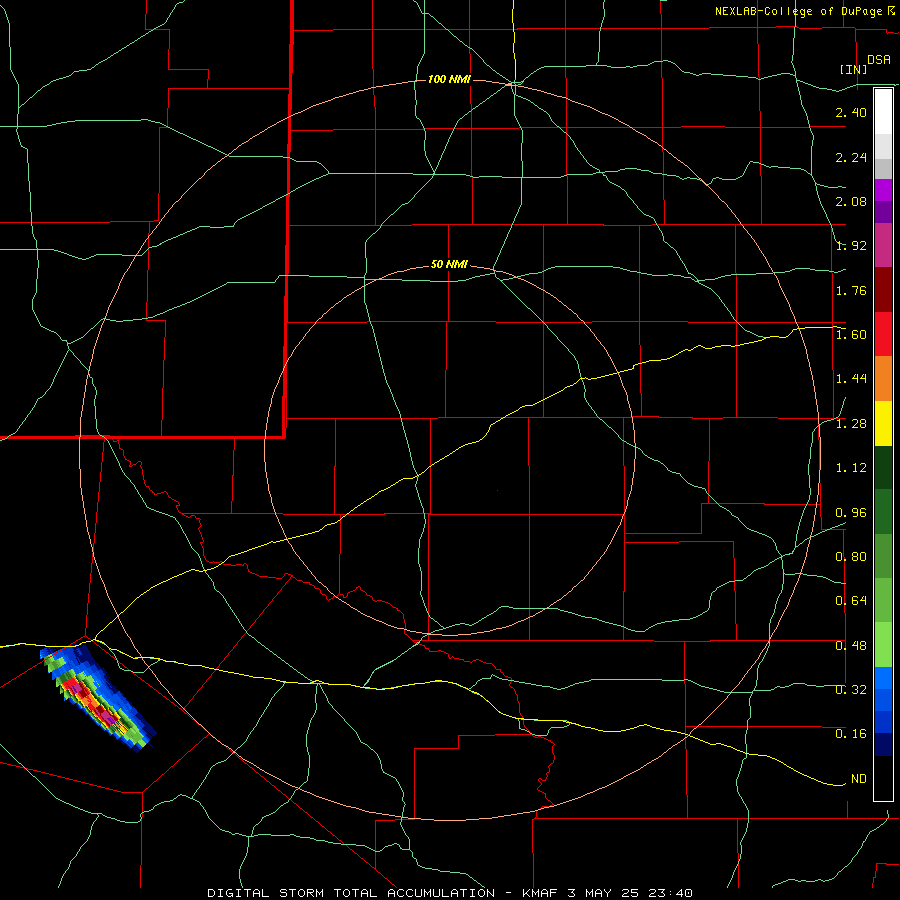This screenshot has width=900, height=900.
Task: Click the 1.44 legend value
Action: pyautogui.click(x=851, y=379)
